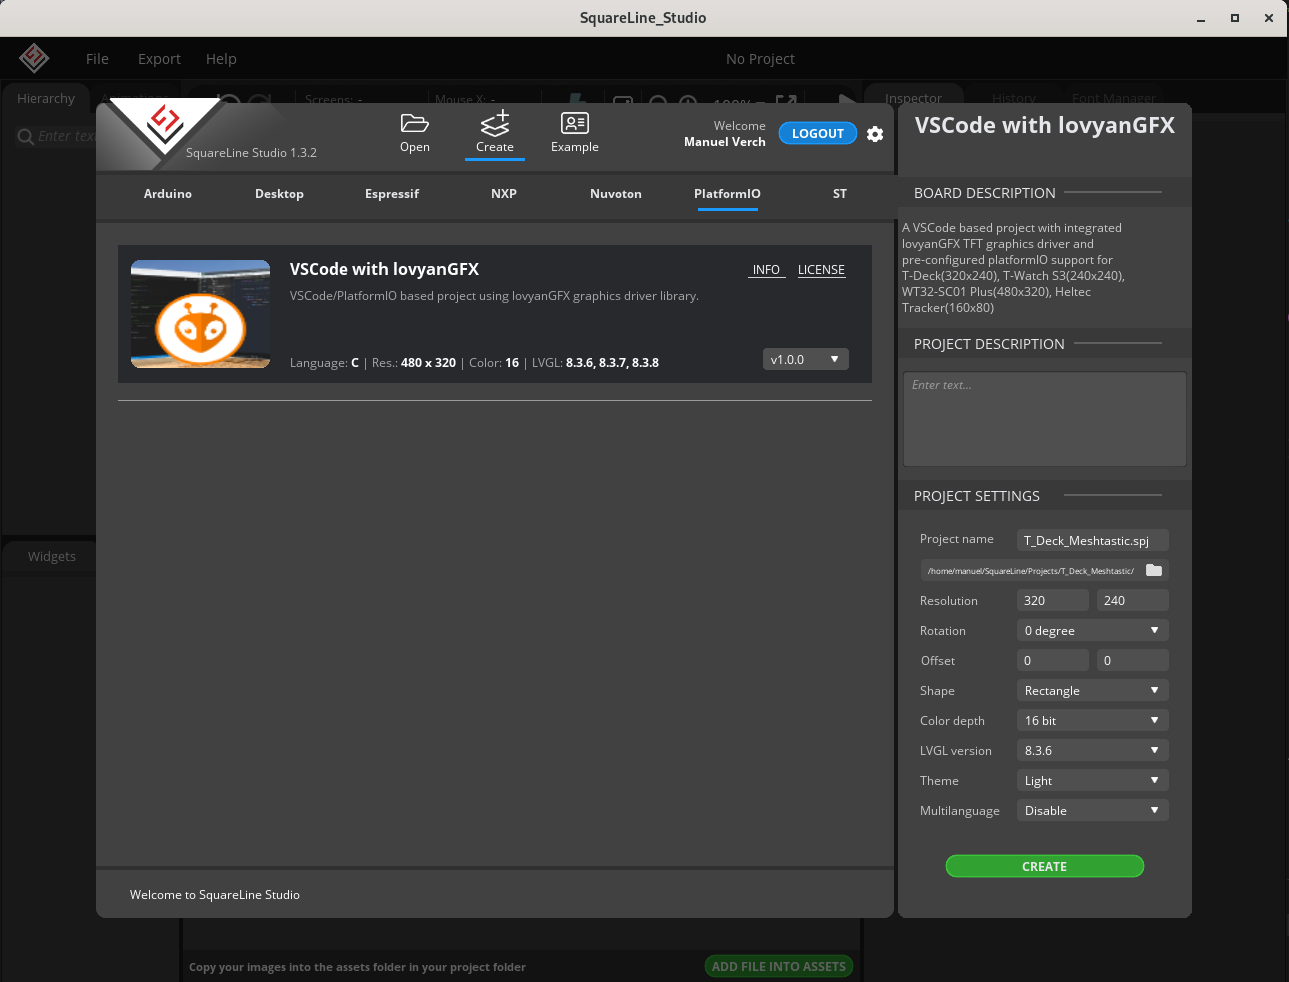Click the first Offset field

click(1053, 660)
